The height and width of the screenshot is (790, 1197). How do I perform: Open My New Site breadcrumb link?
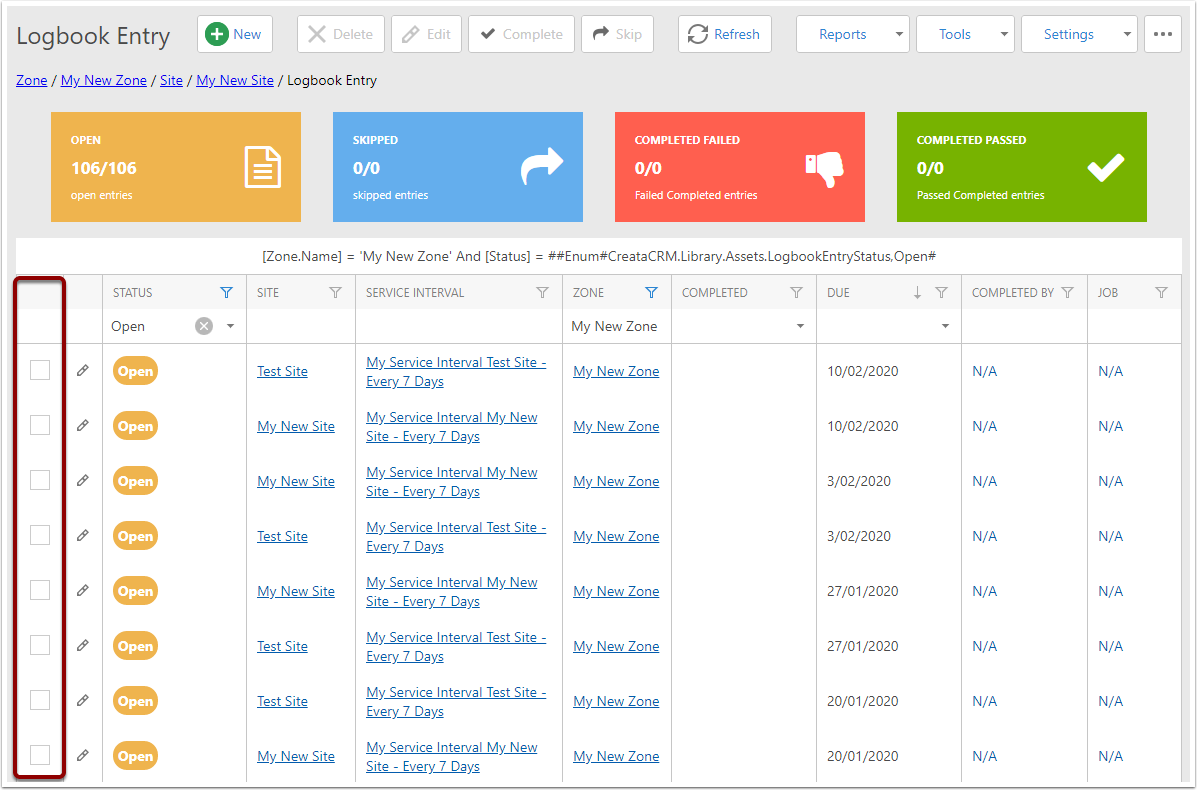(234, 80)
